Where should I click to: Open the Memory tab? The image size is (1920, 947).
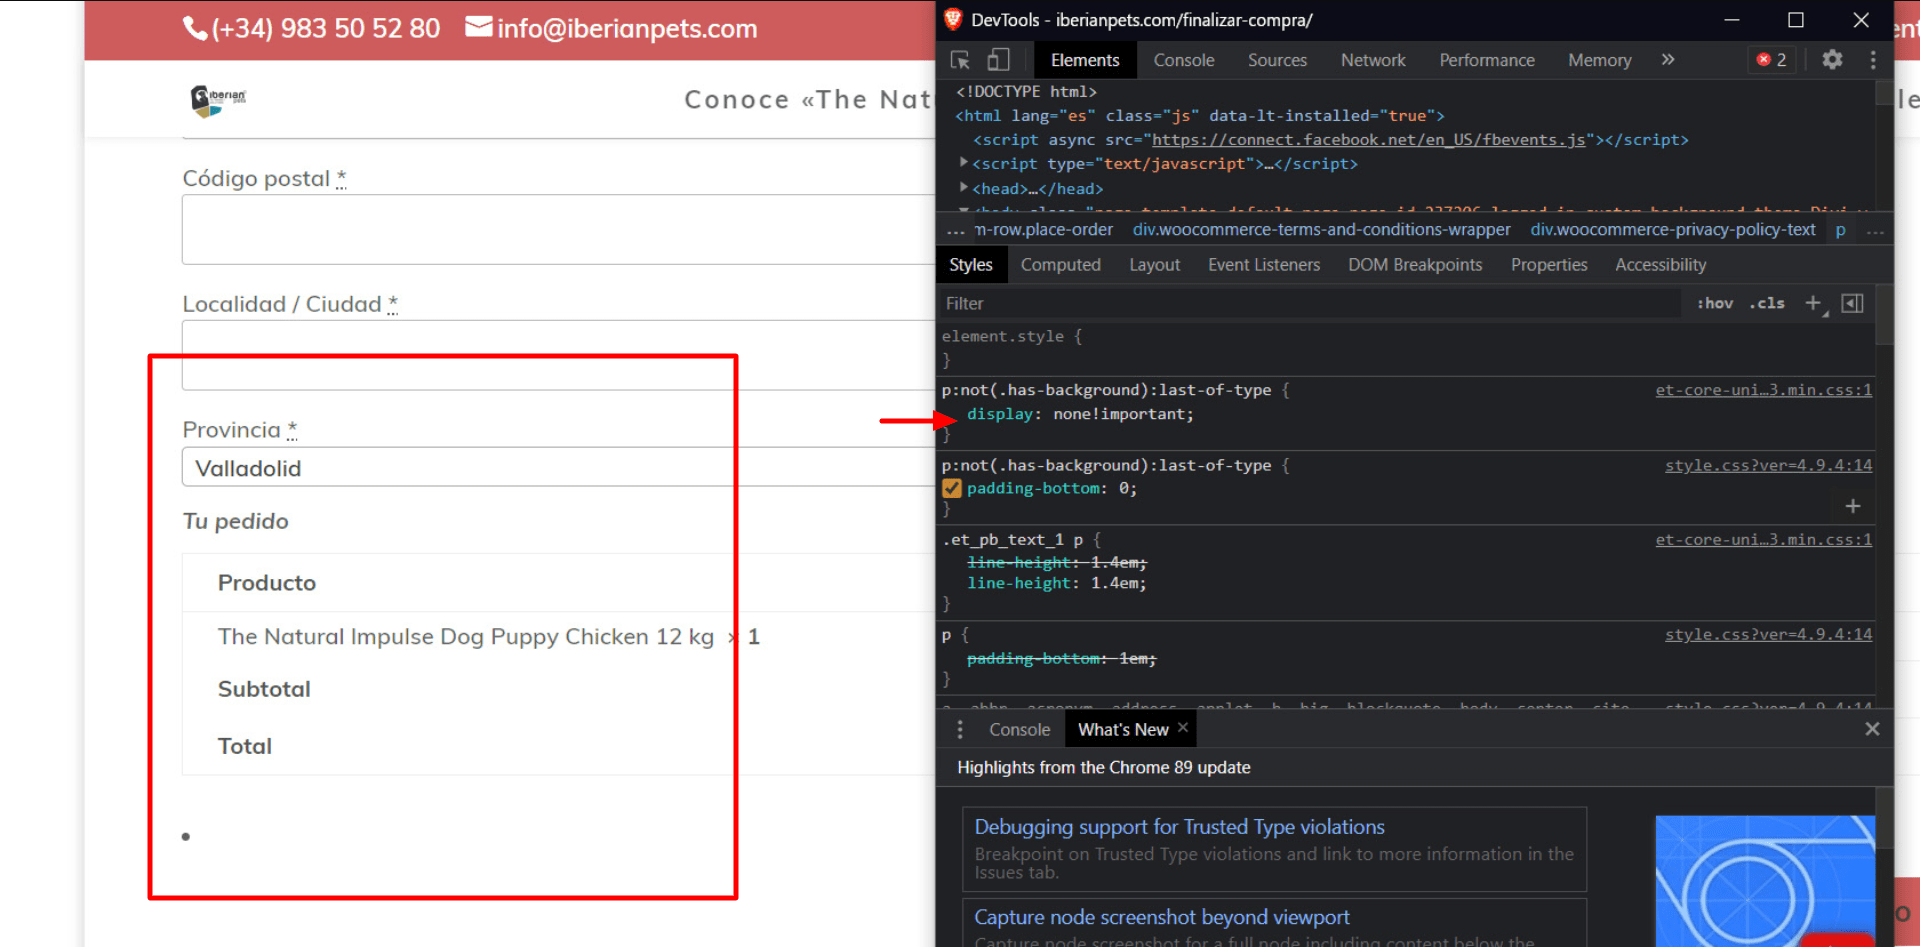pos(1599,60)
